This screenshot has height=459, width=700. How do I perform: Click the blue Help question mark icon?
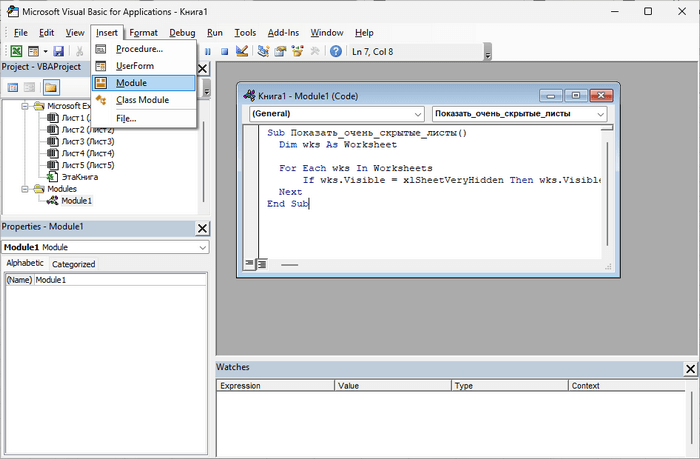(x=335, y=51)
